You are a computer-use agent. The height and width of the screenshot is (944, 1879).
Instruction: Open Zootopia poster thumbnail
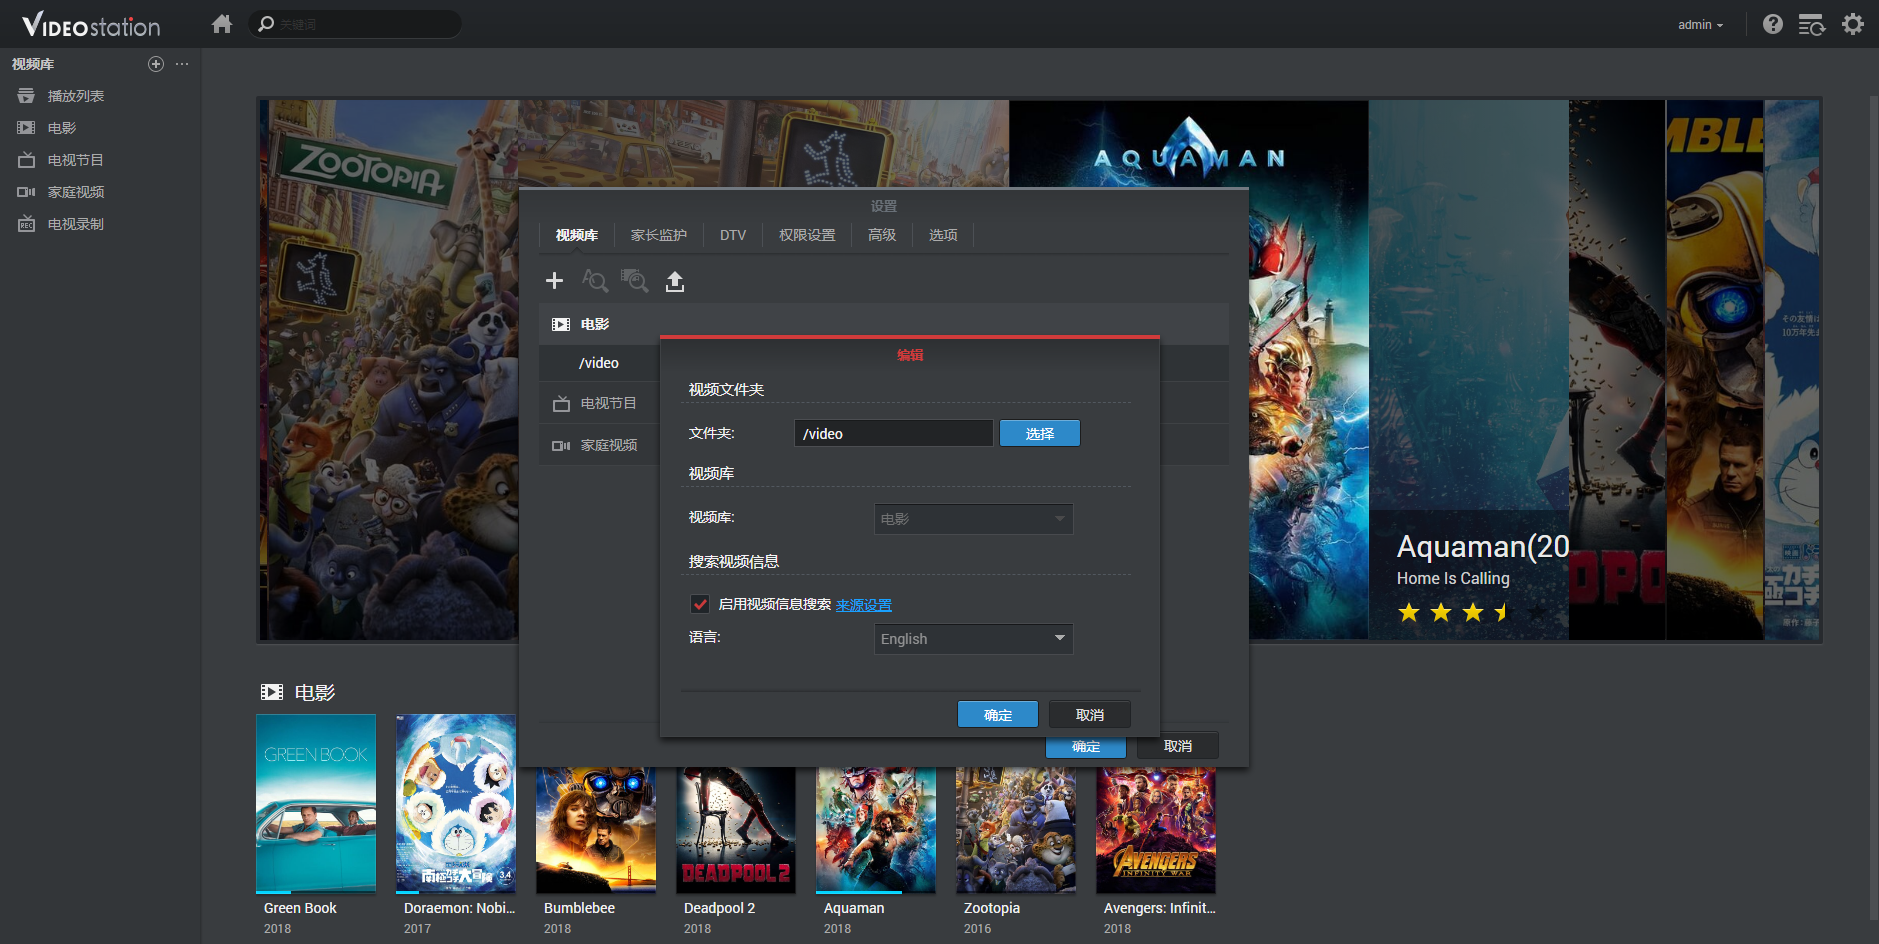[1016, 830]
